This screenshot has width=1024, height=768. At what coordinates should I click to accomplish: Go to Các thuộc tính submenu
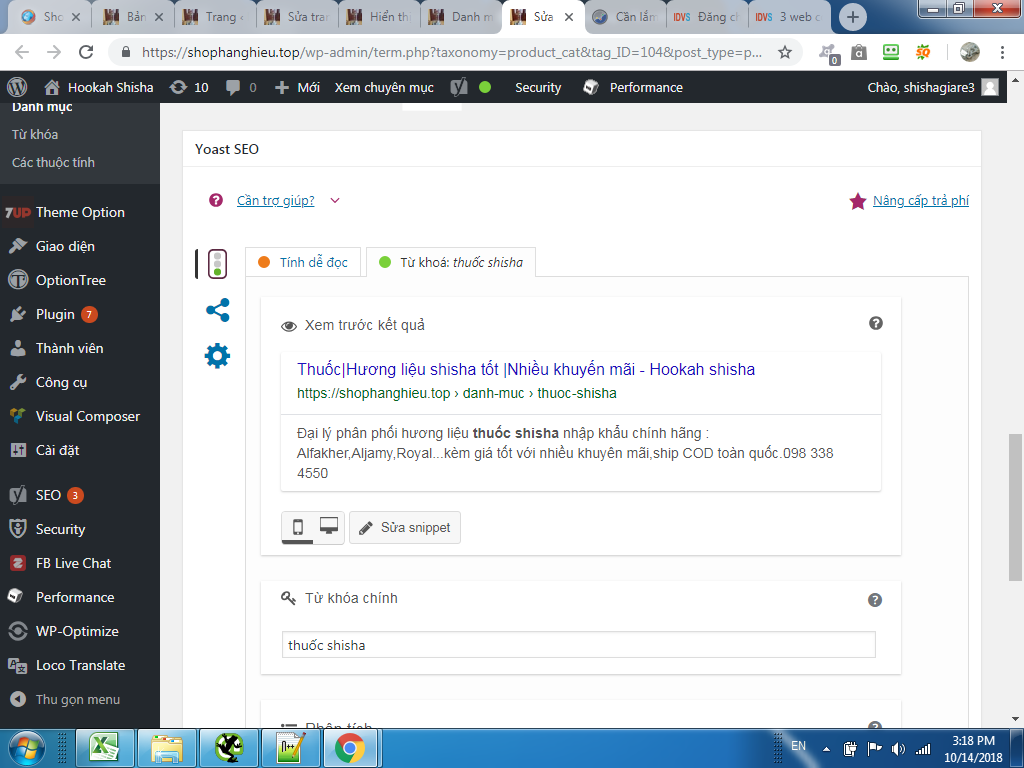tap(53, 163)
